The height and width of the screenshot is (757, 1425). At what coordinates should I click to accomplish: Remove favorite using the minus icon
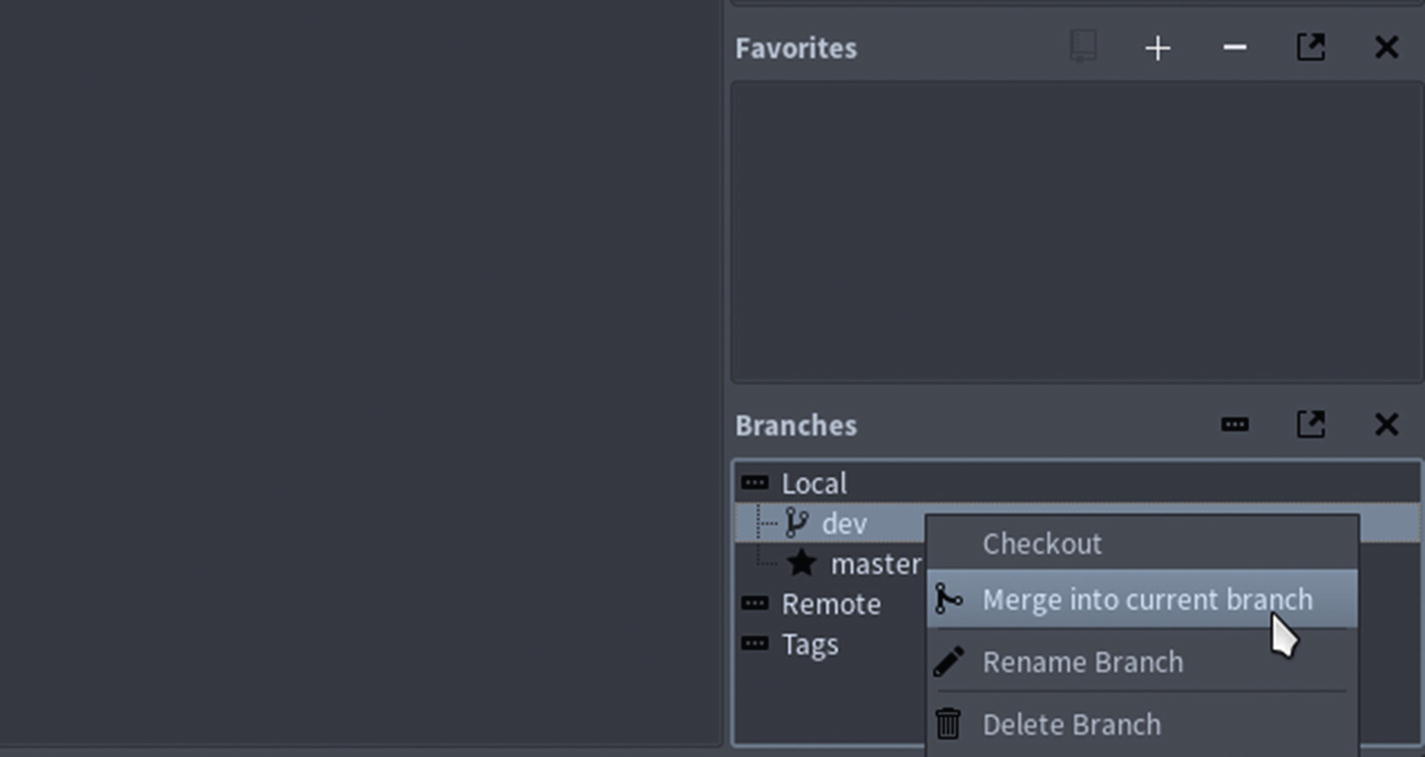pyautogui.click(x=1235, y=47)
